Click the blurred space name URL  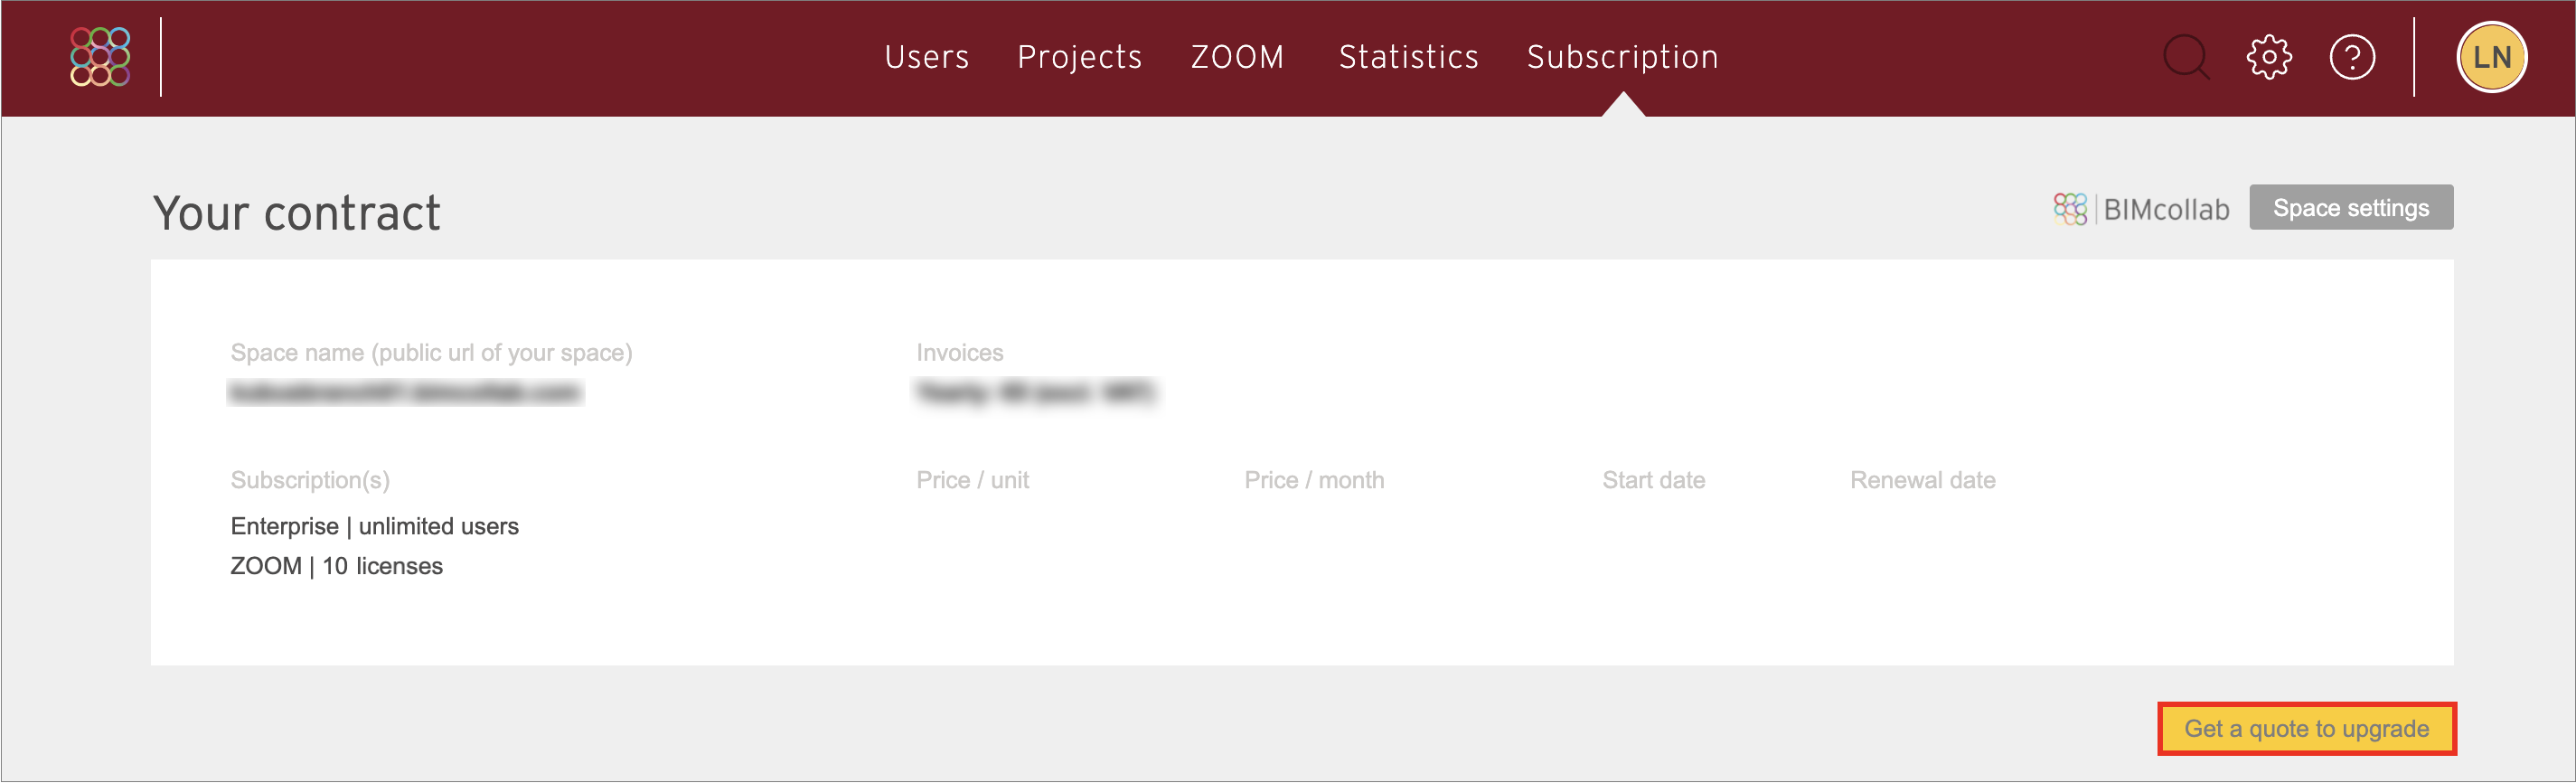click(405, 392)
